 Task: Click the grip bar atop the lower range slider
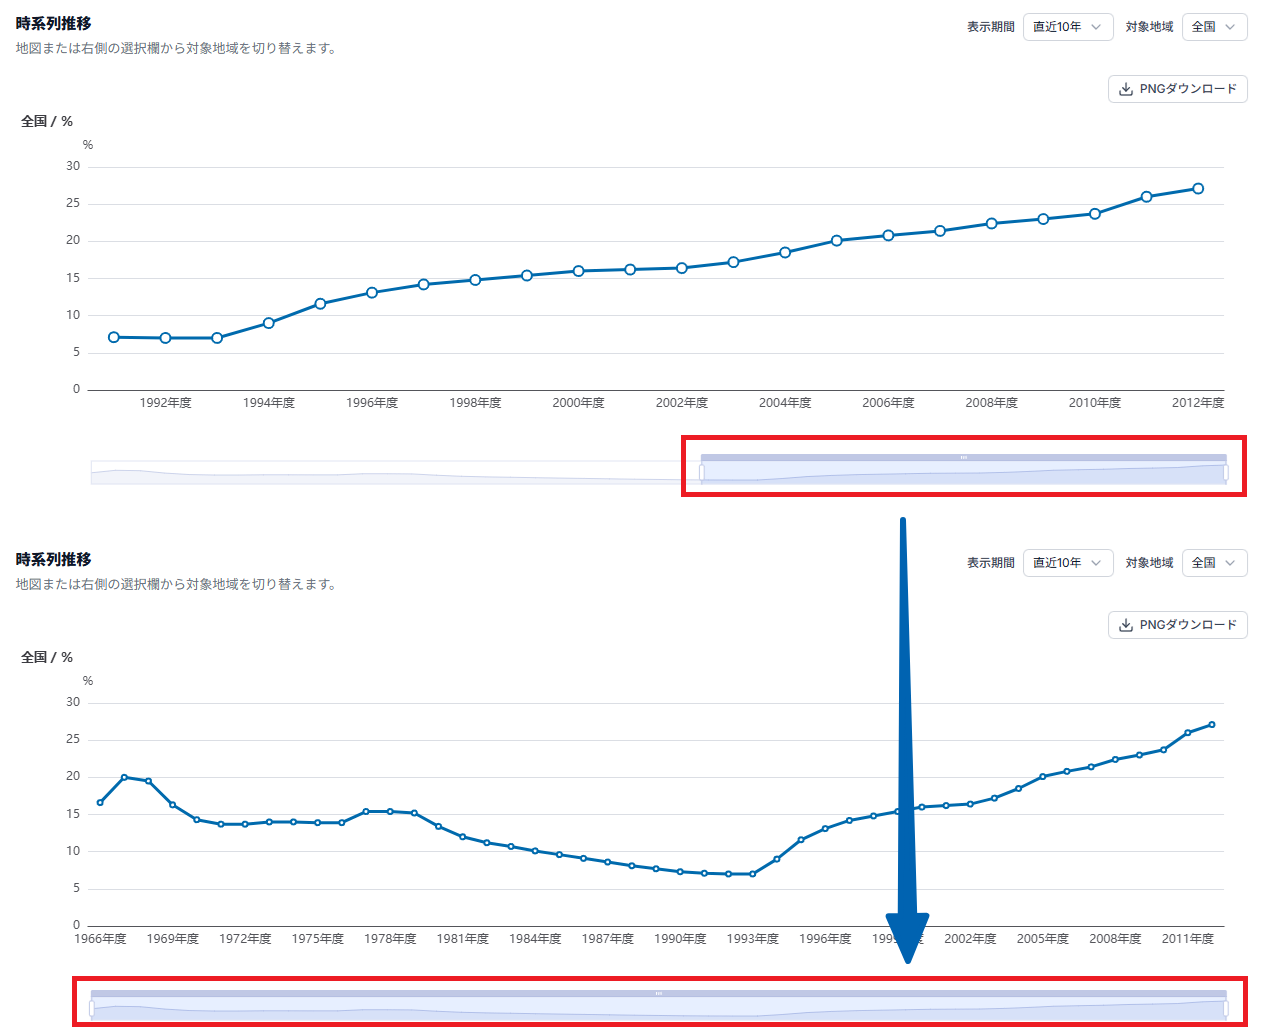[x=659, y=994]
